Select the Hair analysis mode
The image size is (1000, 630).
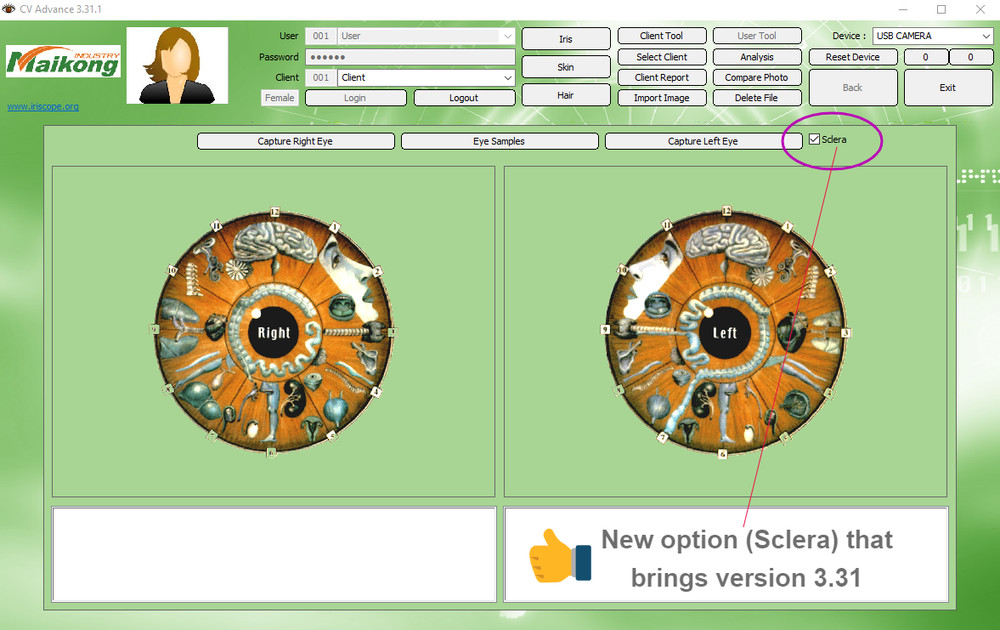pyautogui.click(x=566, y=95)
